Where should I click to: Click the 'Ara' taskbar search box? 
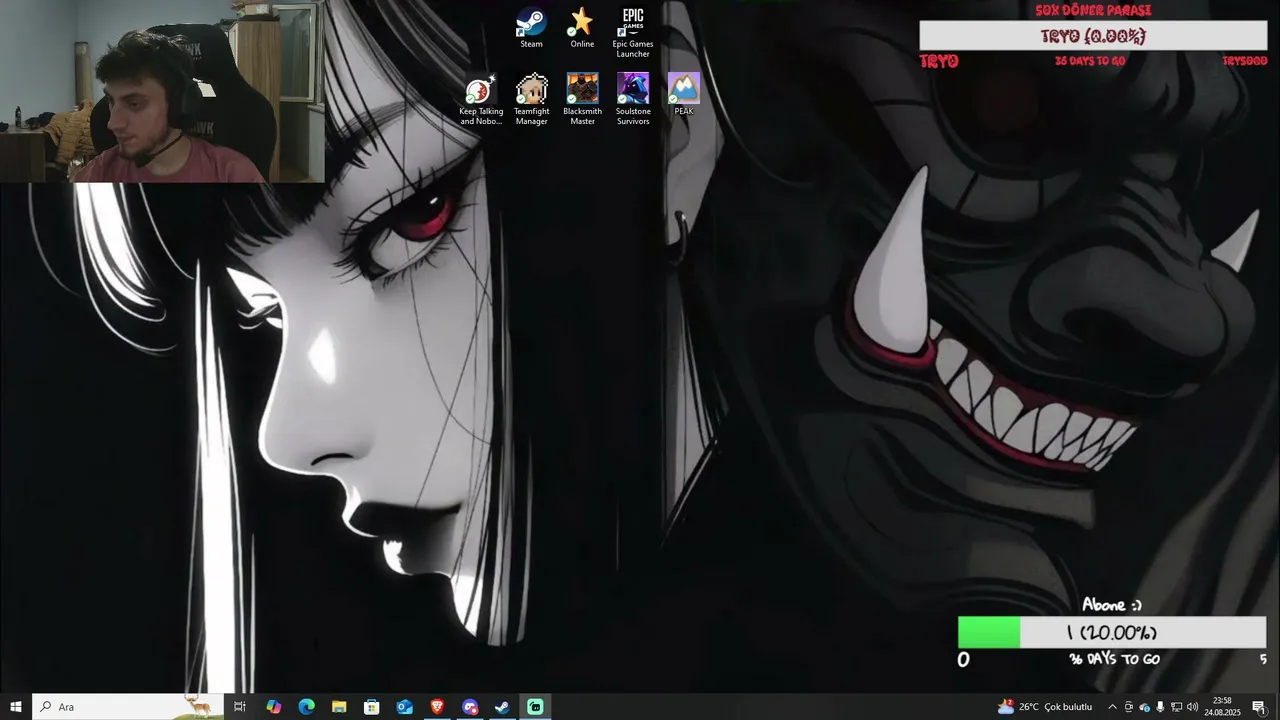tap(128, 707)
